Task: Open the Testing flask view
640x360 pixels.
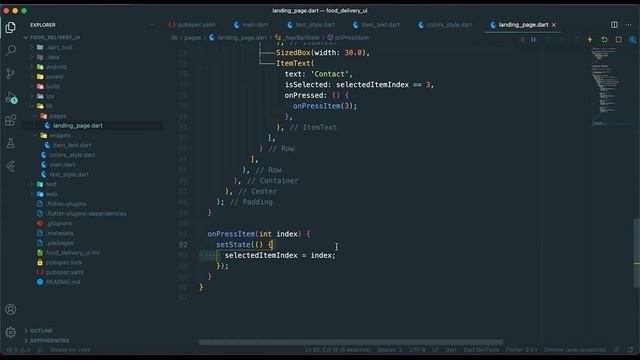Action: click(11, 143)
